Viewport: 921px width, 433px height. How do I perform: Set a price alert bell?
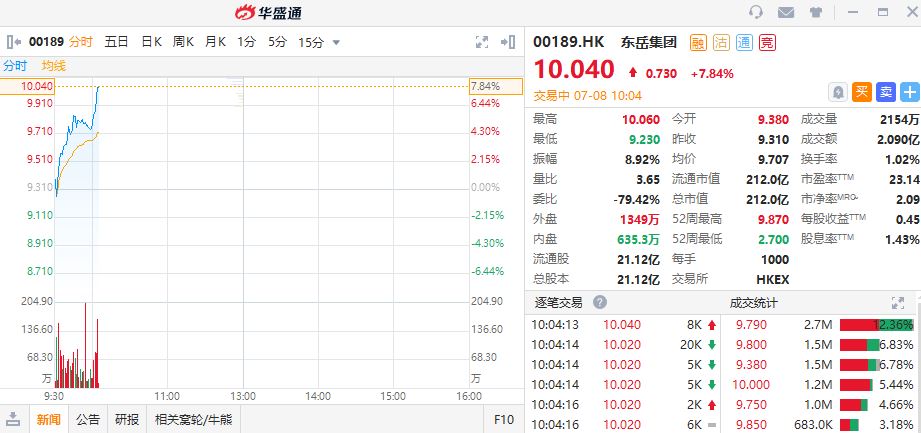tap(838, 92)
